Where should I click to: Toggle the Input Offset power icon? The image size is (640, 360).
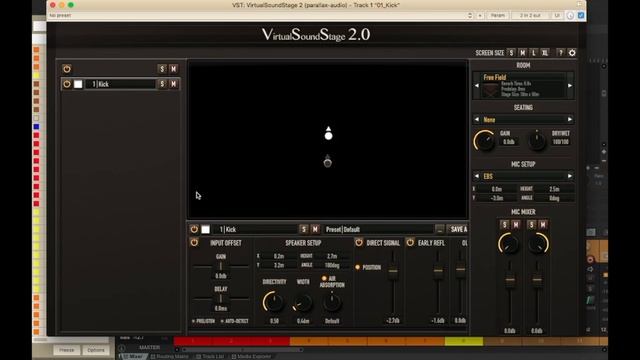point(194,242)
